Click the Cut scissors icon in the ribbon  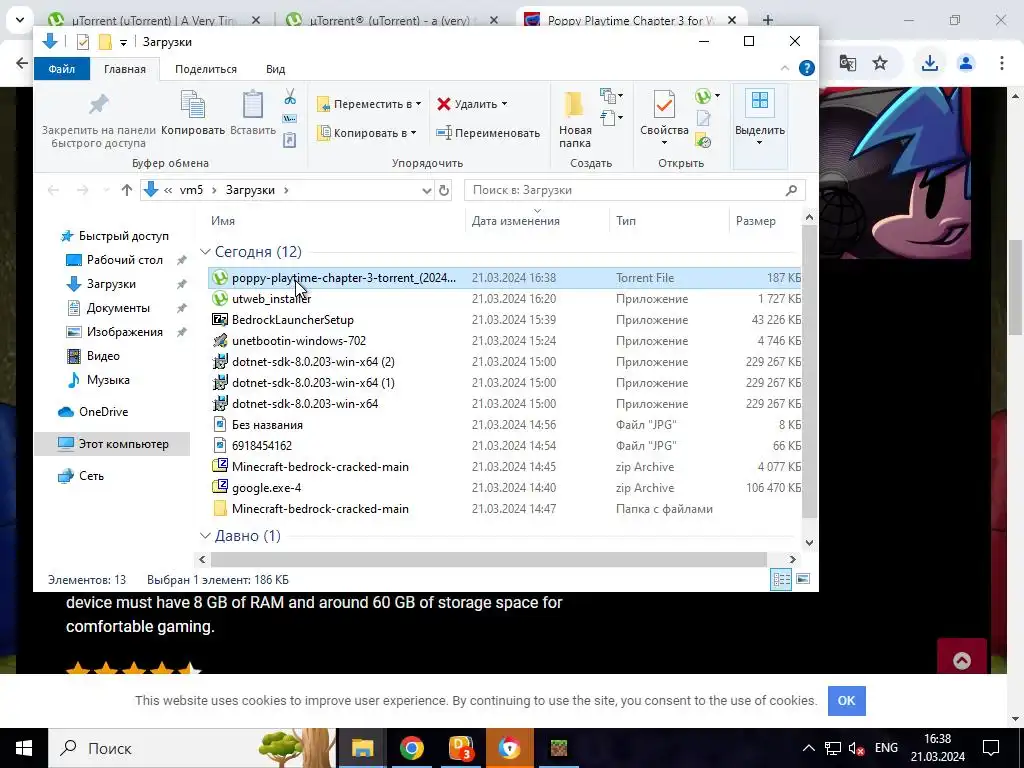290,97
